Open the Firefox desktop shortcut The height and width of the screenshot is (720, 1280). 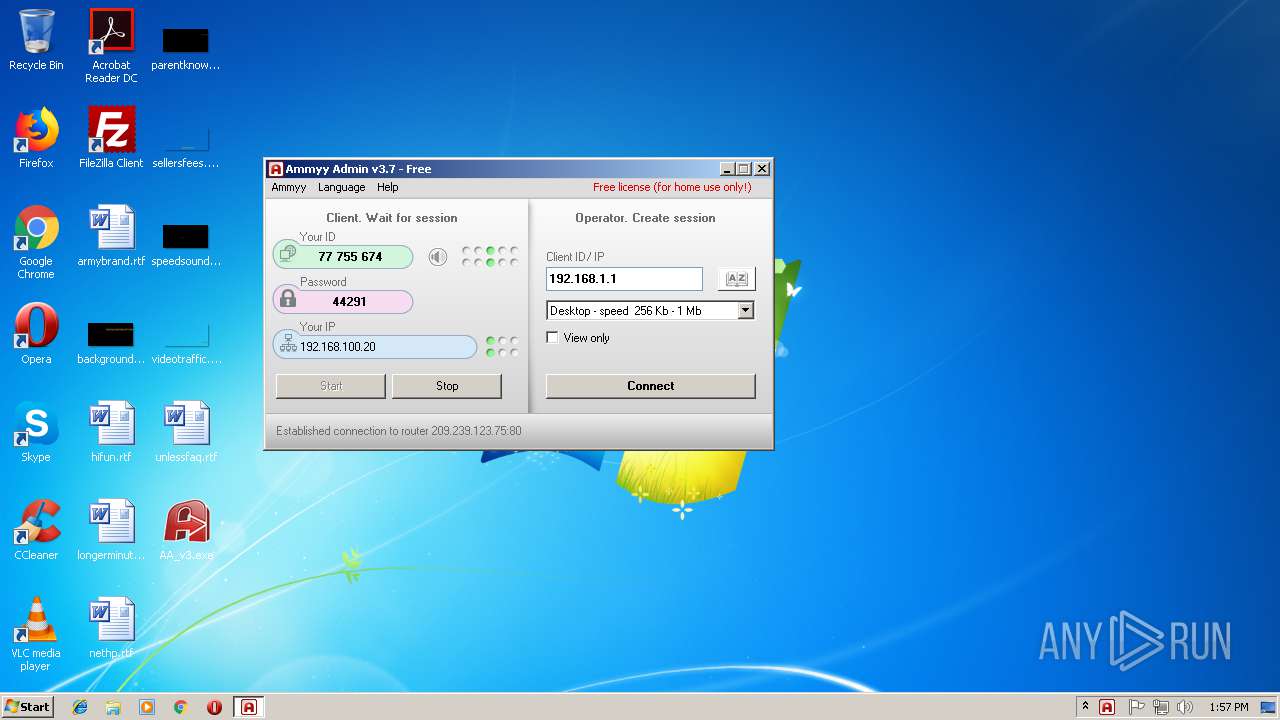(x=36, y=138)
